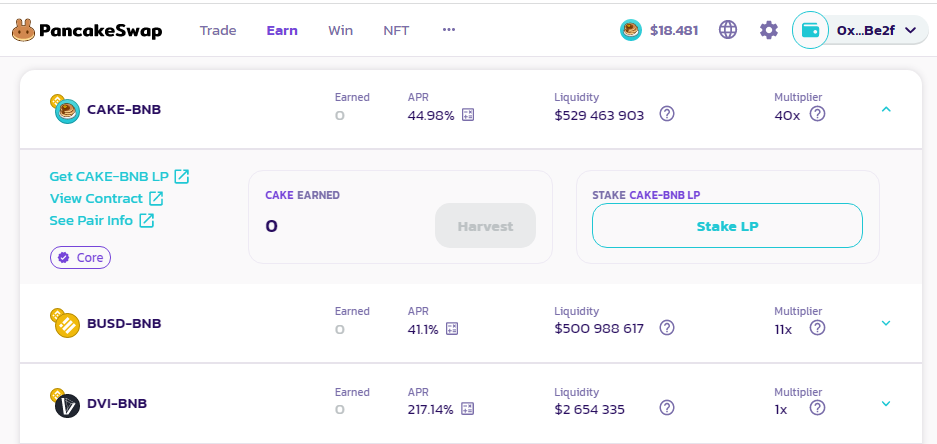Click the DVI-BNB liquidity help icon
This screenshot has width=937, height=444.
tap(667, 408)
